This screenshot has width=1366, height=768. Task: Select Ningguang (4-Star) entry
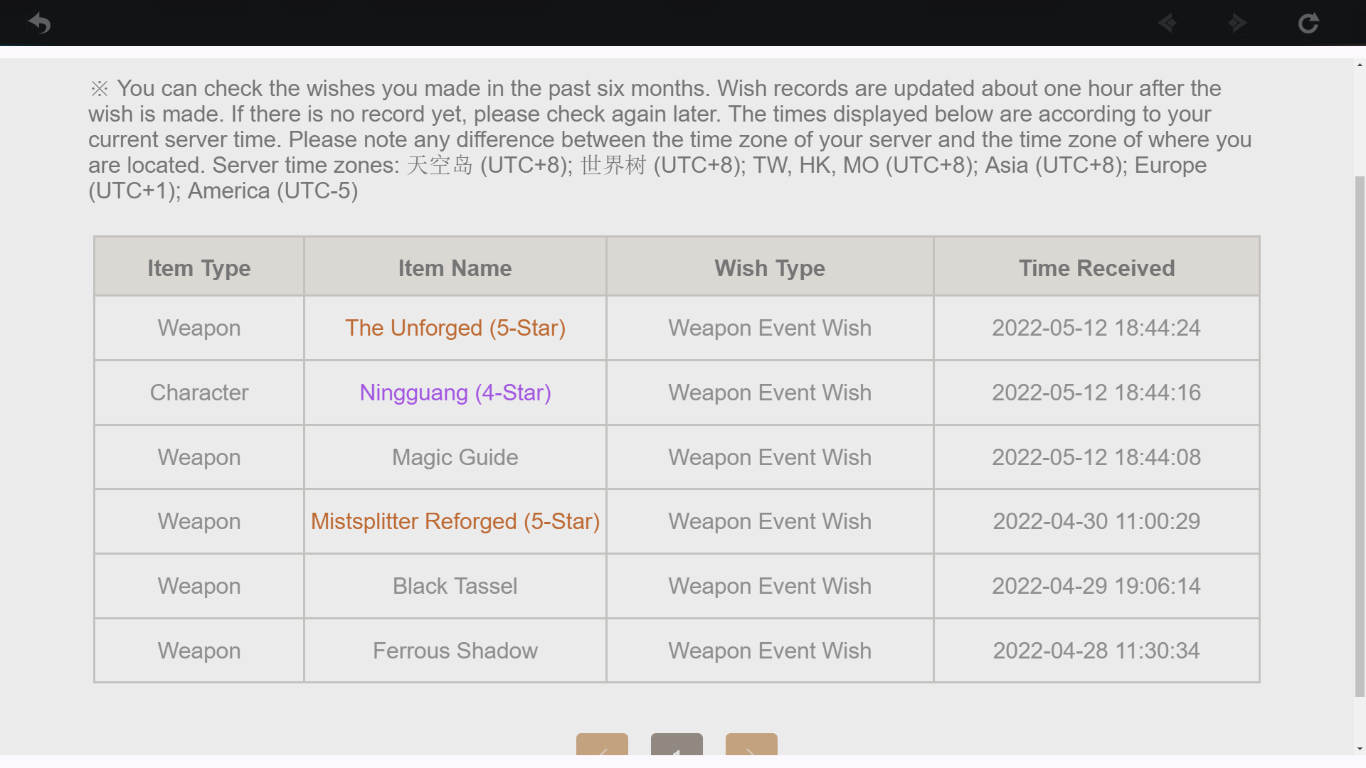pyautogui.click(x=455, y=393)
